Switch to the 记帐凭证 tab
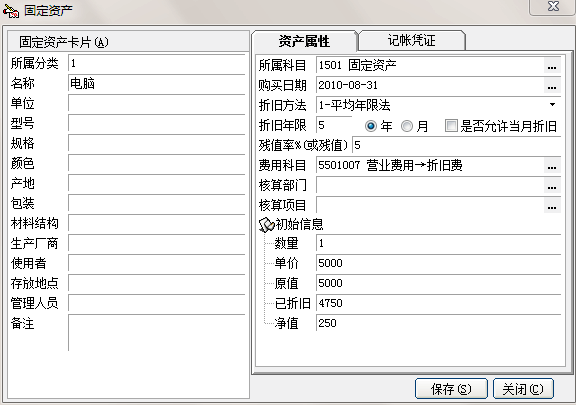 coord(412,40)
